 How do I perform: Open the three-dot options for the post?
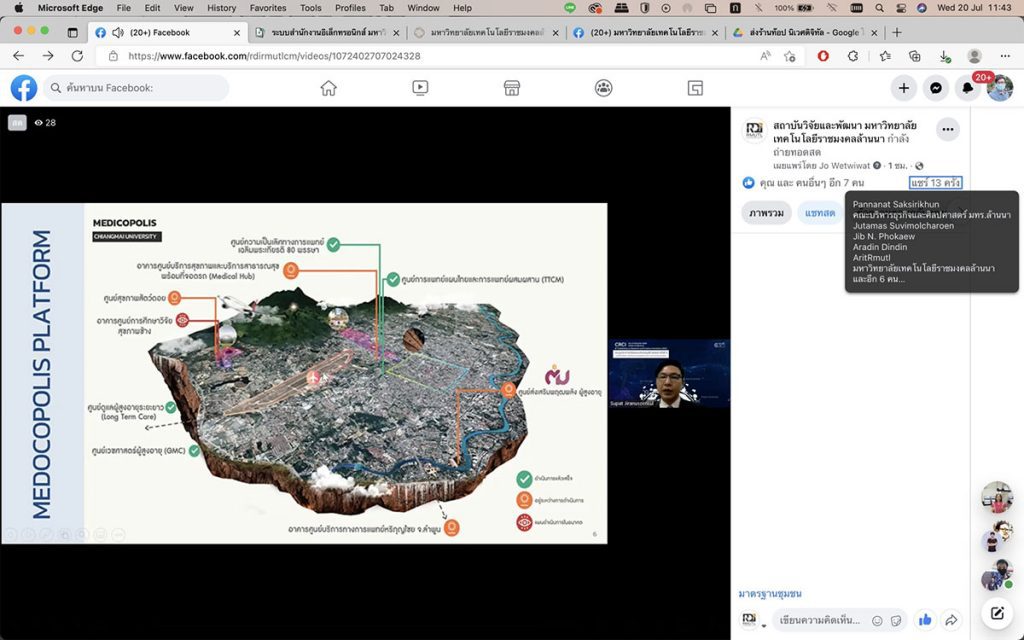[947, 129]
